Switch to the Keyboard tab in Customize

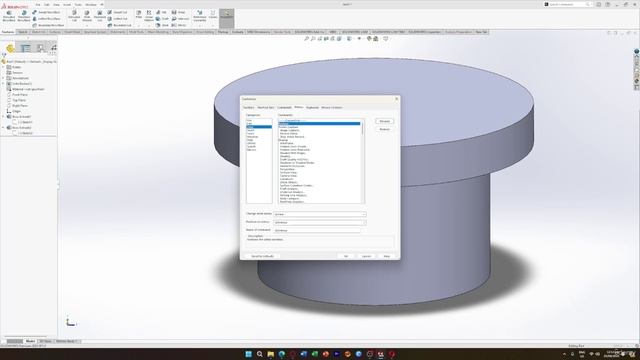click(x=312, y=107)
